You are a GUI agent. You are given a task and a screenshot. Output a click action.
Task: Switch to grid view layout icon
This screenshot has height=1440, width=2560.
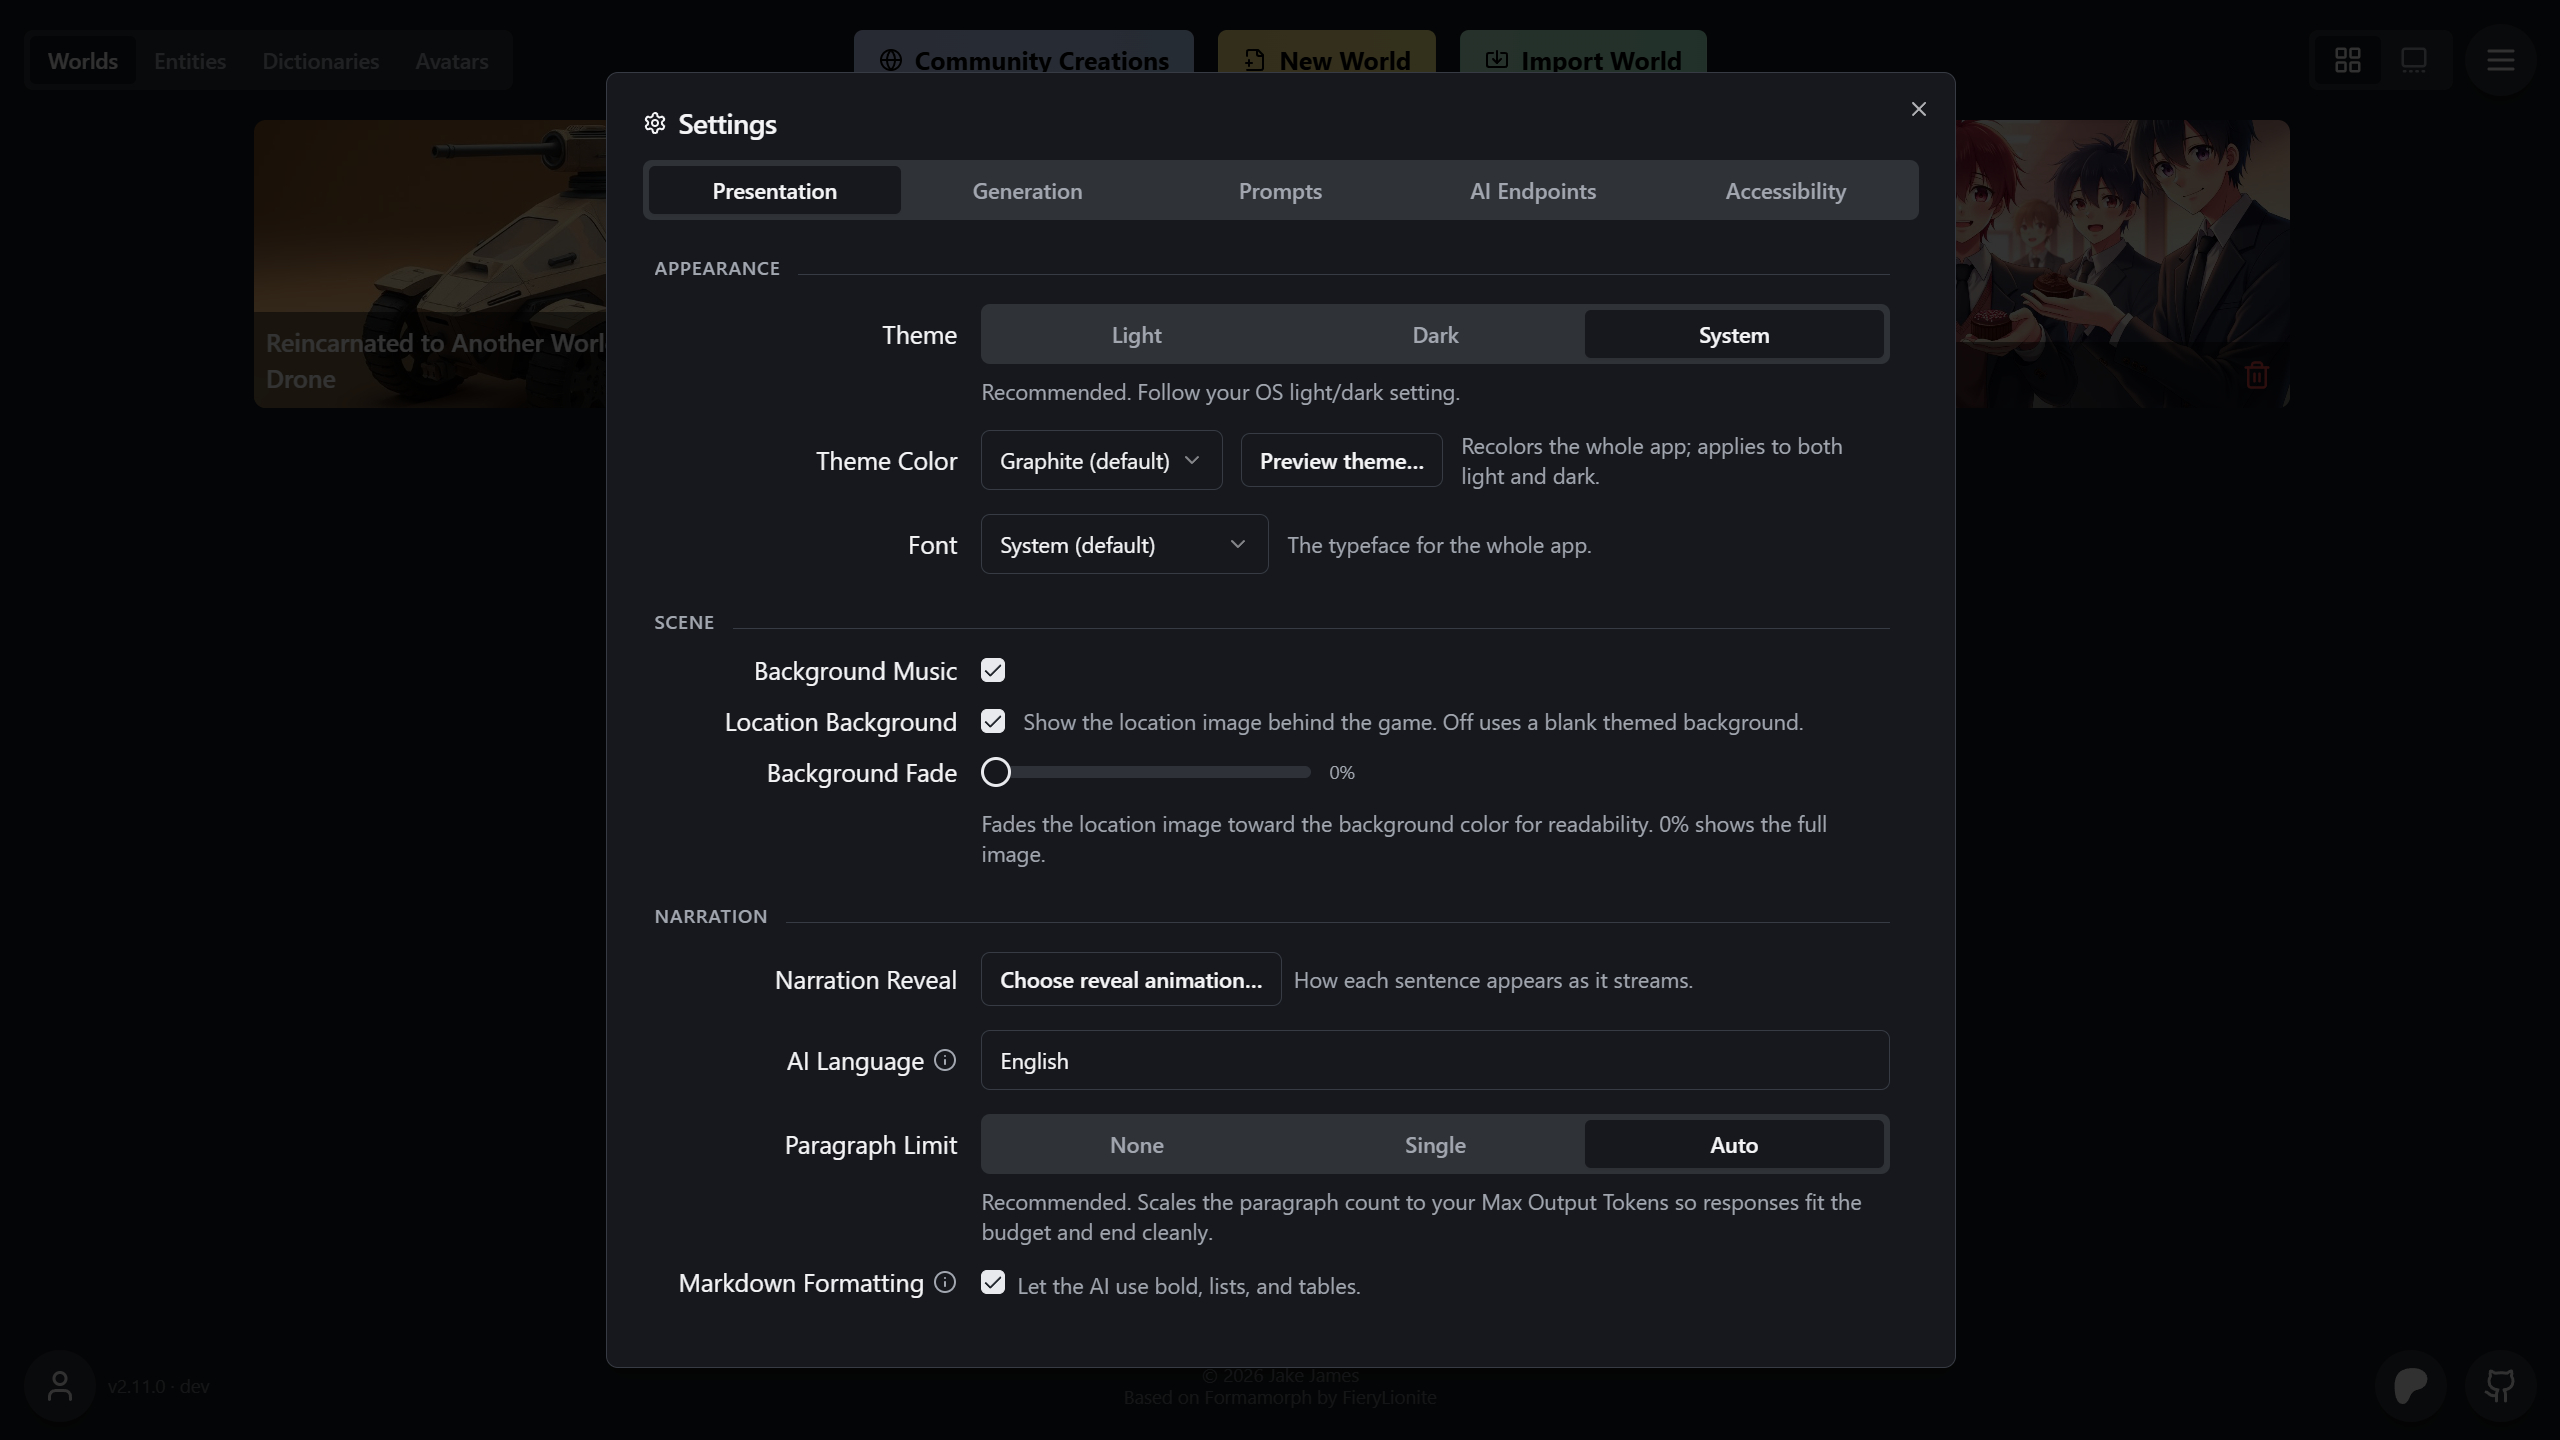coord(2348,61)
